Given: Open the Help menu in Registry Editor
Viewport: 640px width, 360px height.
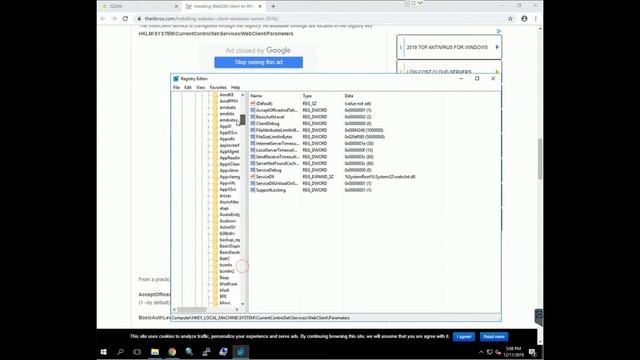Looking at the screenshot, I should pos(236,87).
